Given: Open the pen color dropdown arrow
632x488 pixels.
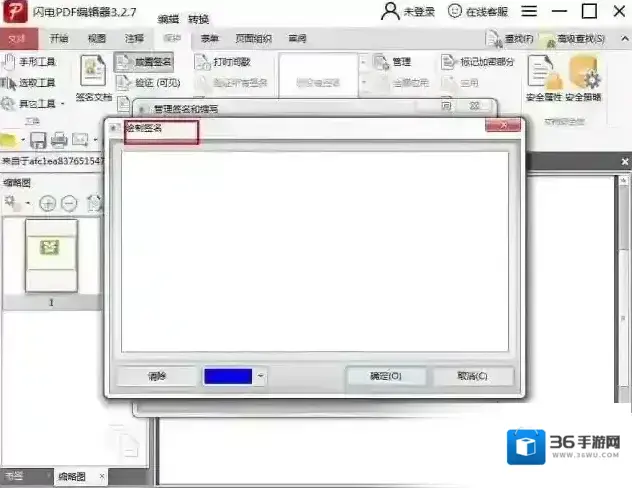Looking at the screenshot, I should (260, 376).
